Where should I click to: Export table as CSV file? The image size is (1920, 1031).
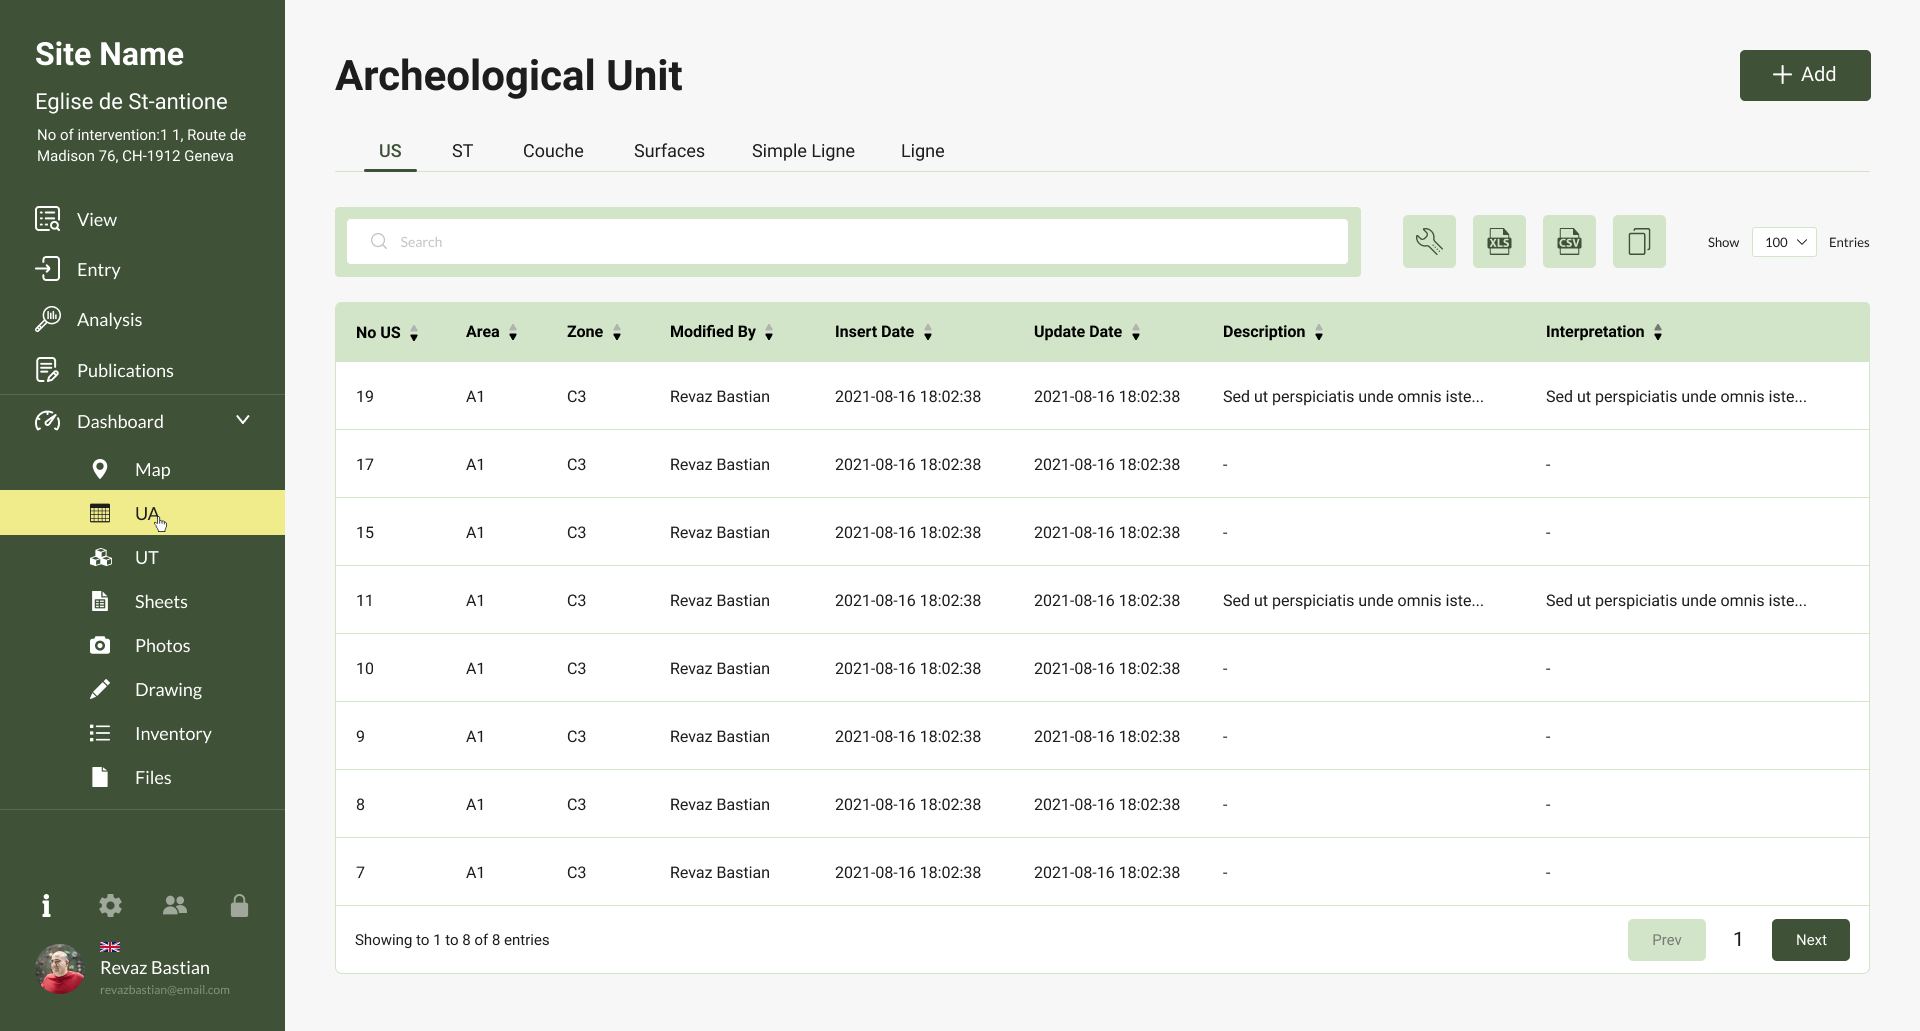coord(1569,241)
